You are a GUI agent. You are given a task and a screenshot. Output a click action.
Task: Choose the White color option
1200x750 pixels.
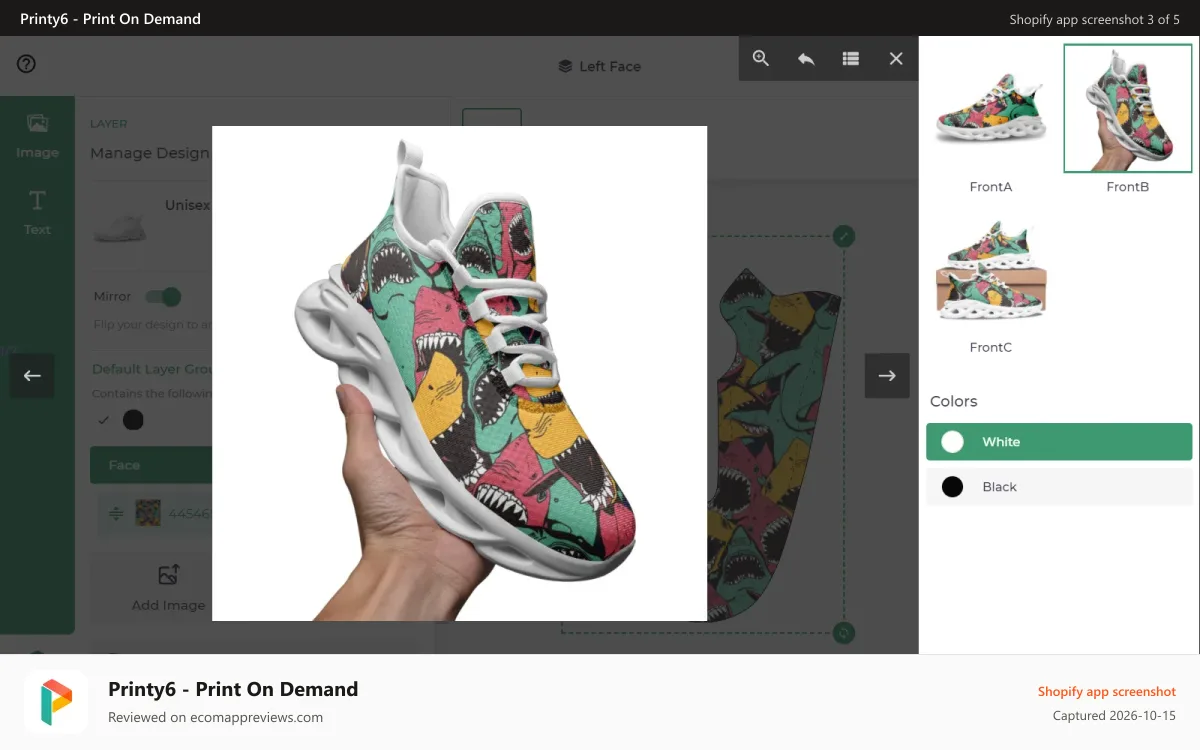[x=1059, y=442]
